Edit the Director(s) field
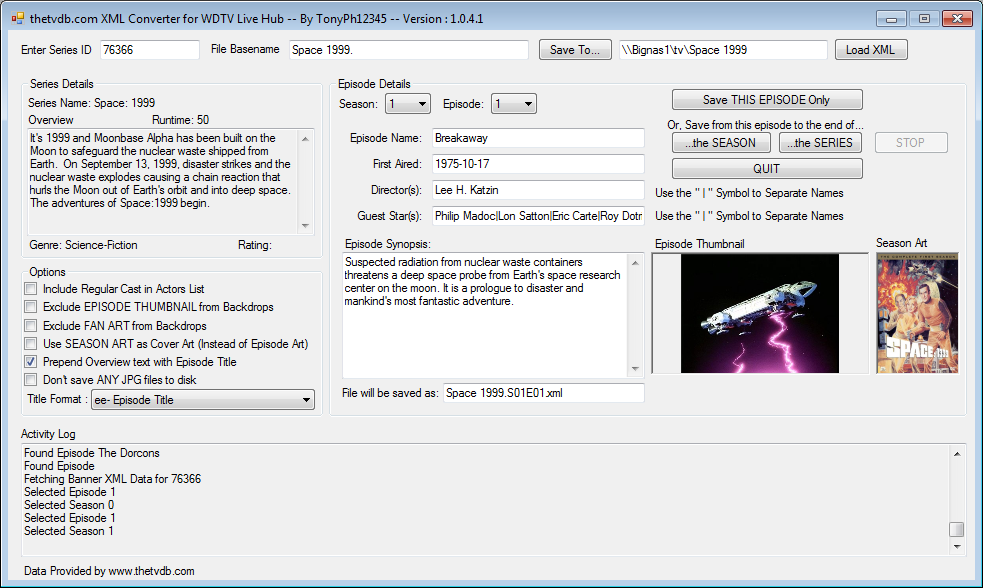The height and width of the screenshot is (588, 983). [538, 190]
